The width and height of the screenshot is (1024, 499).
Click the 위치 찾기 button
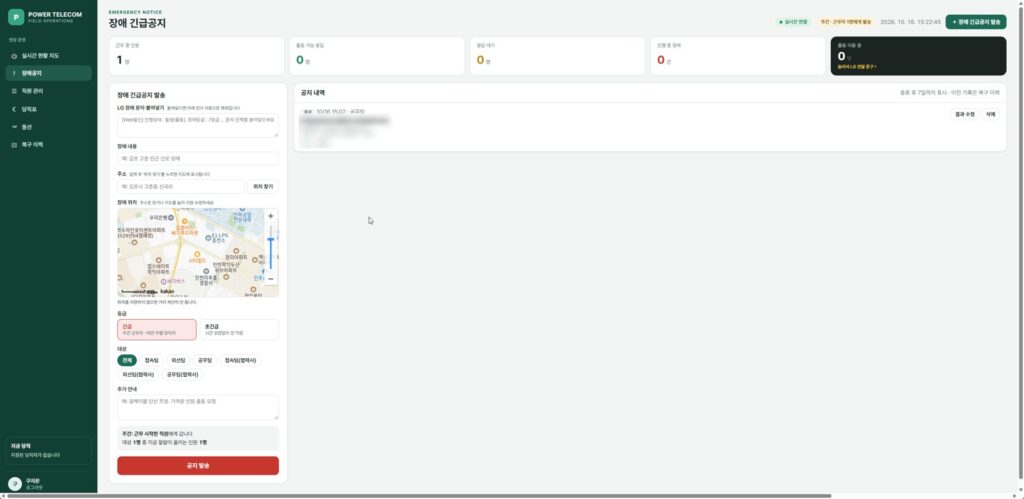click(263, 187)
